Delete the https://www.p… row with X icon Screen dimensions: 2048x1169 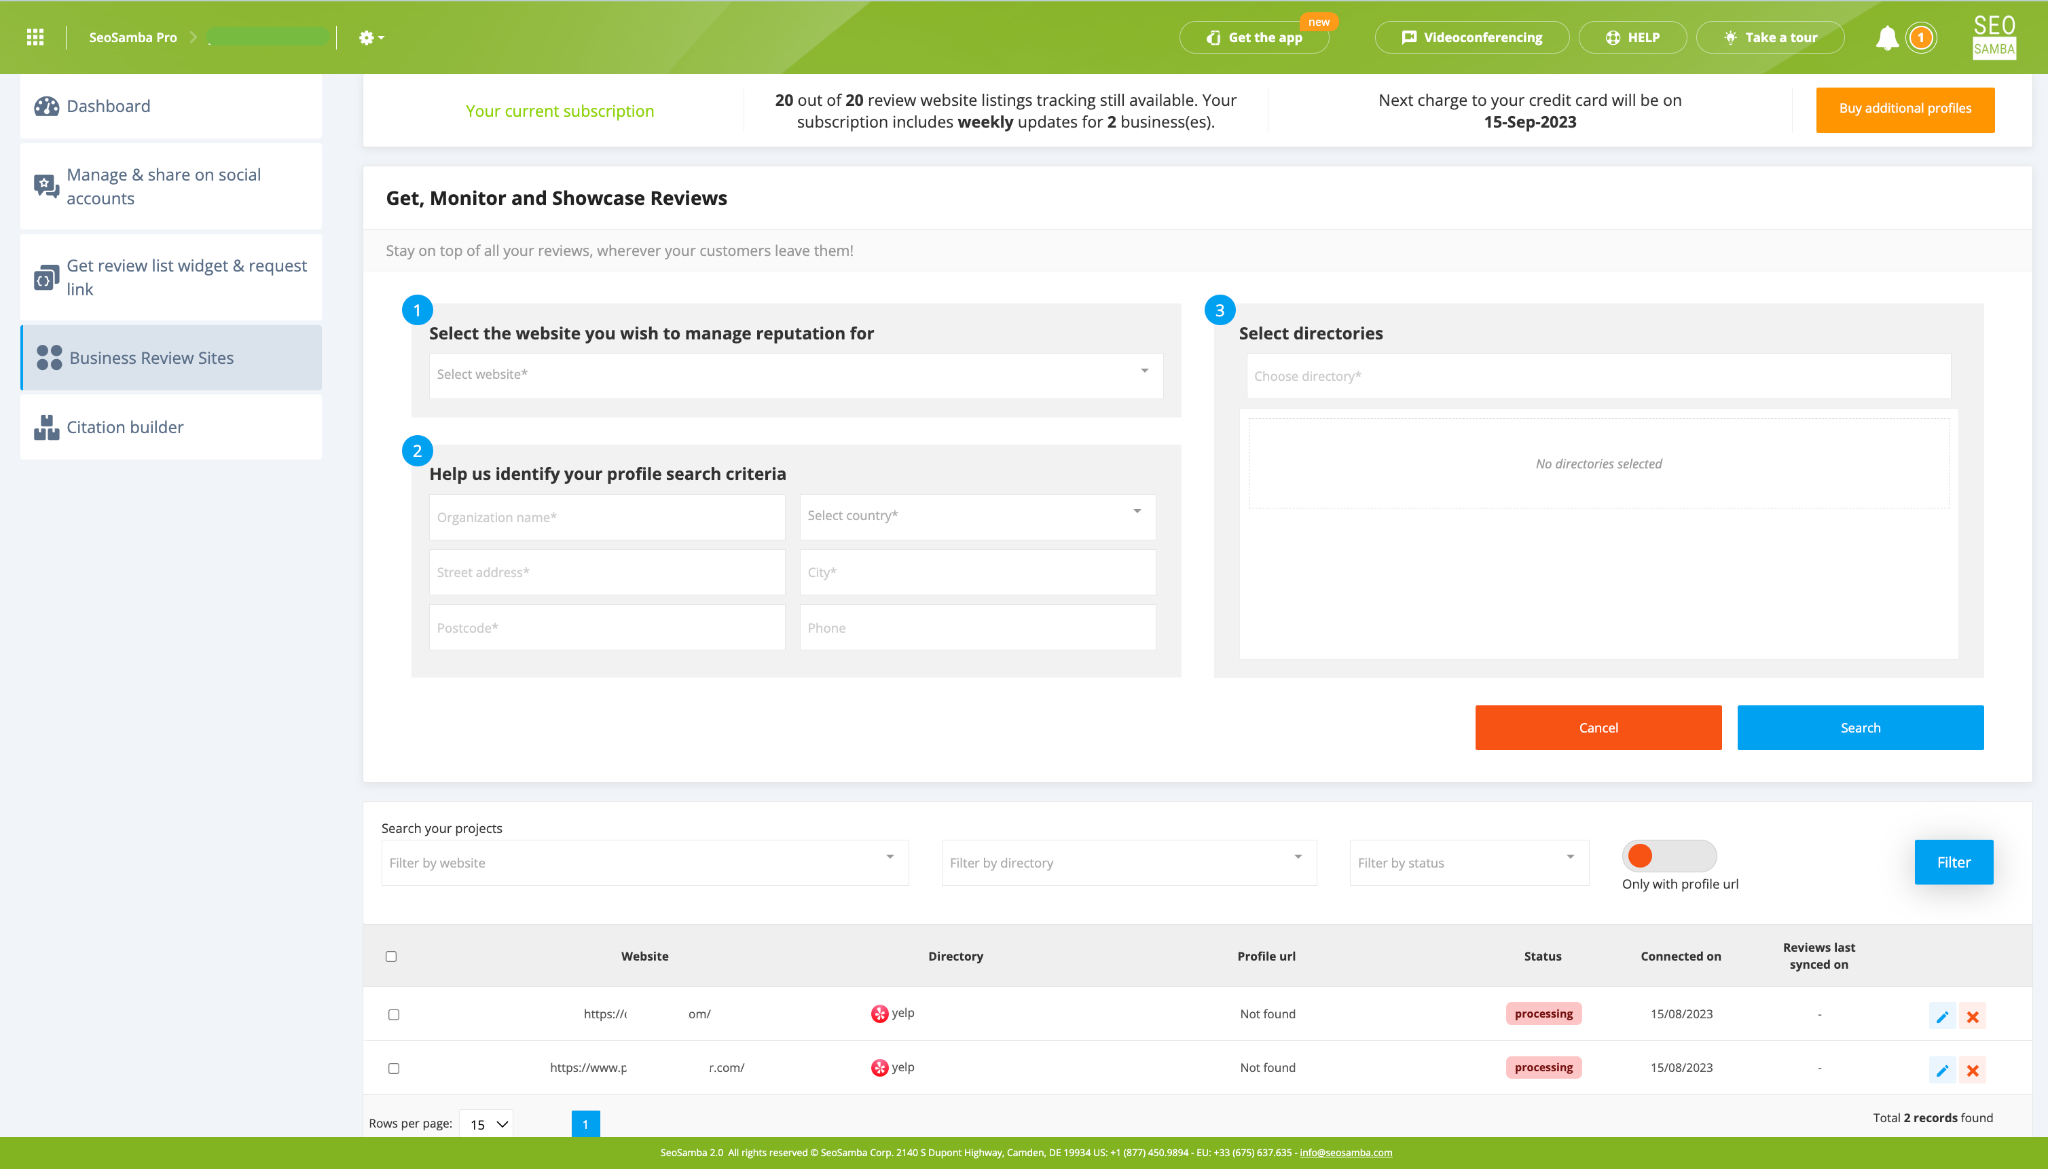pos(1972,1070)
